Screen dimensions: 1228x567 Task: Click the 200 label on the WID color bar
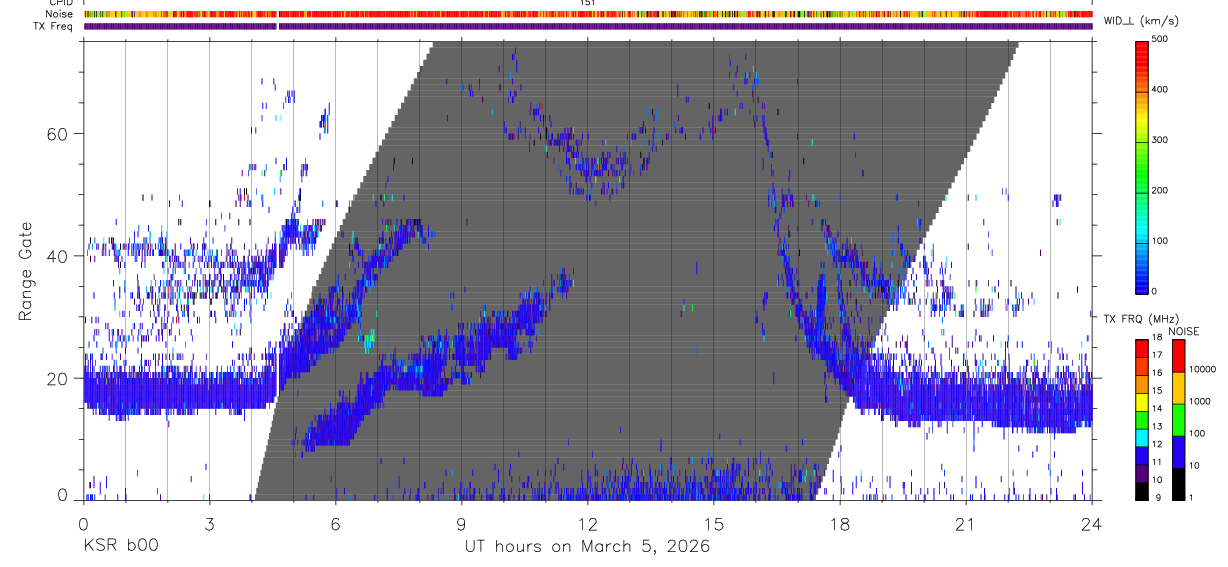1160,190
